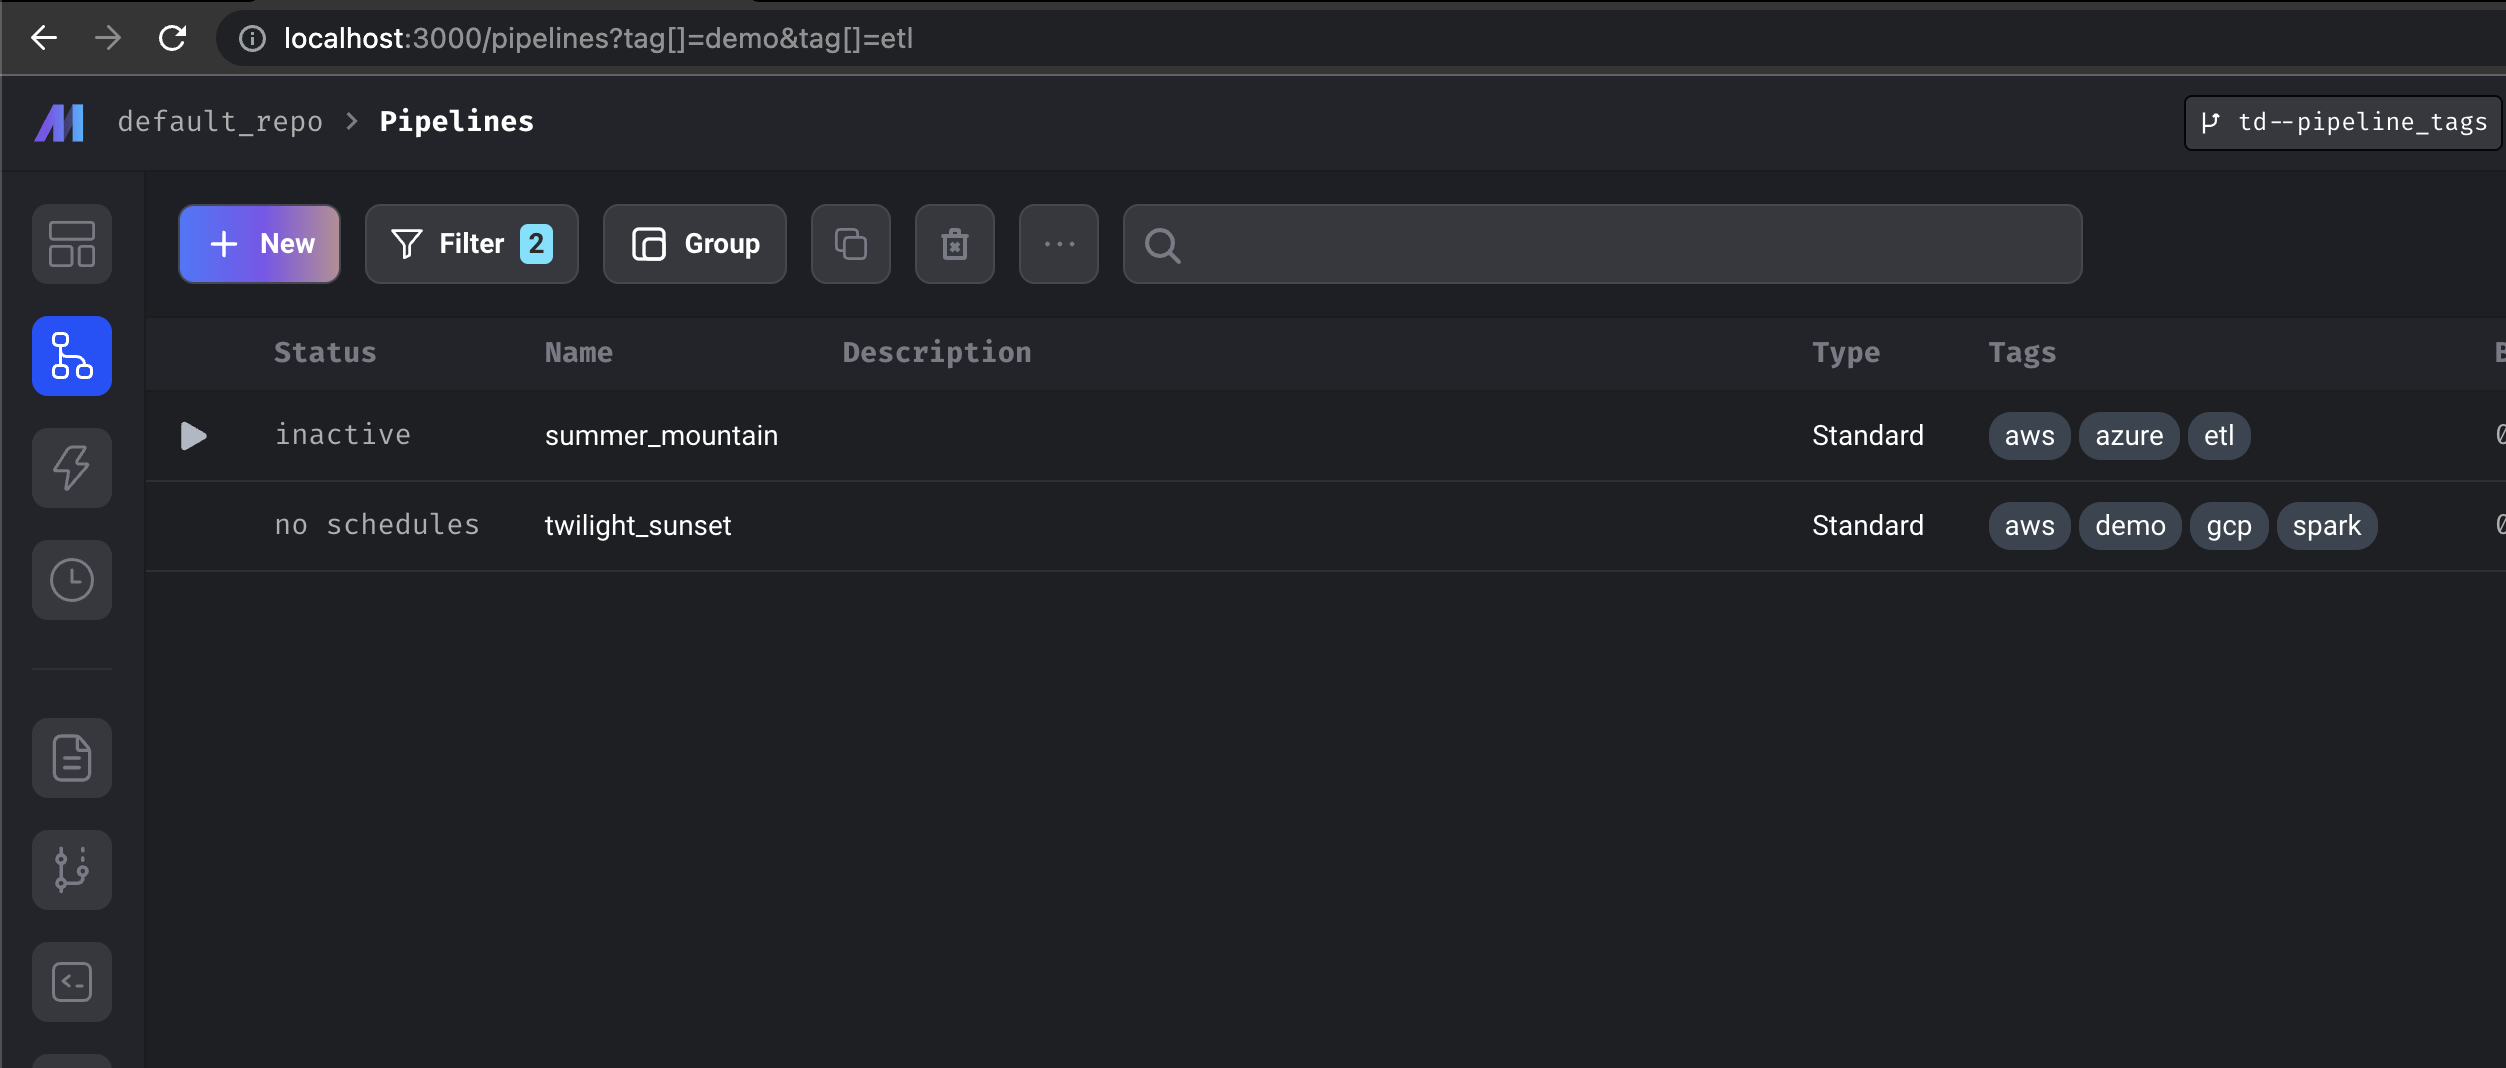Screen dimensions: 2506x1068
Task: Click the demo tag chip
Action: coord(2130,526)
